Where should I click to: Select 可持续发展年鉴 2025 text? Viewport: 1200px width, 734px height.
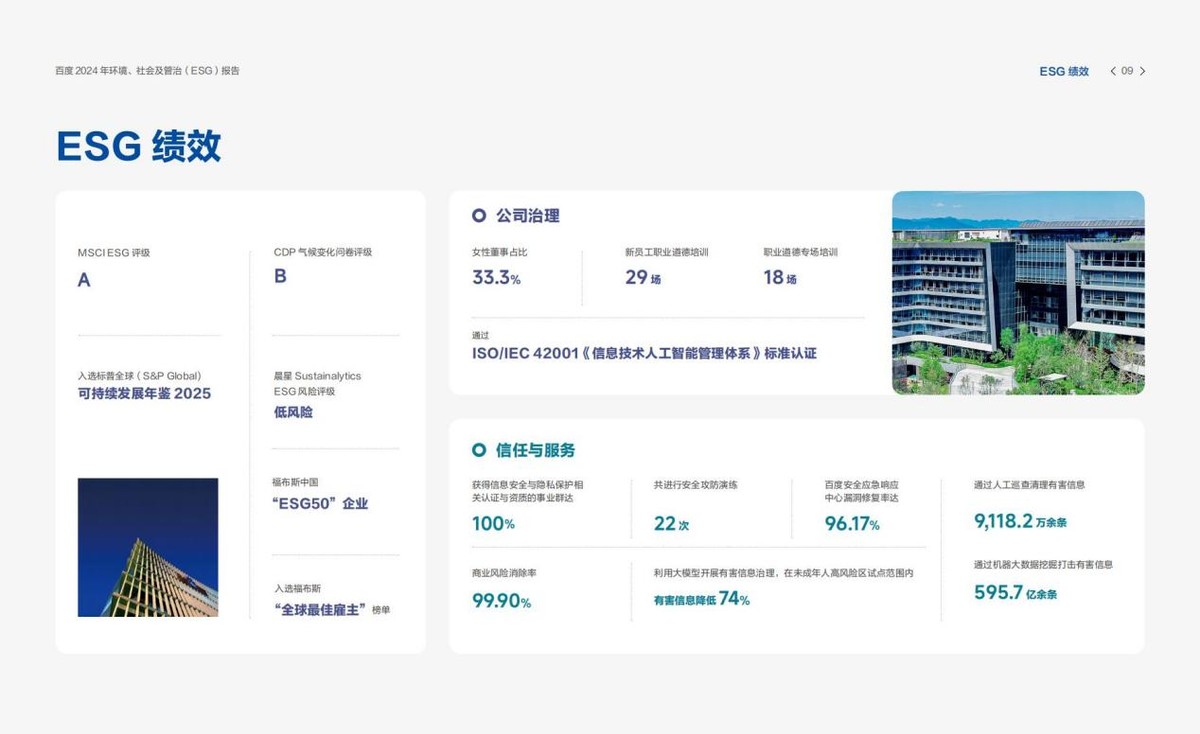tap(145, 394)
